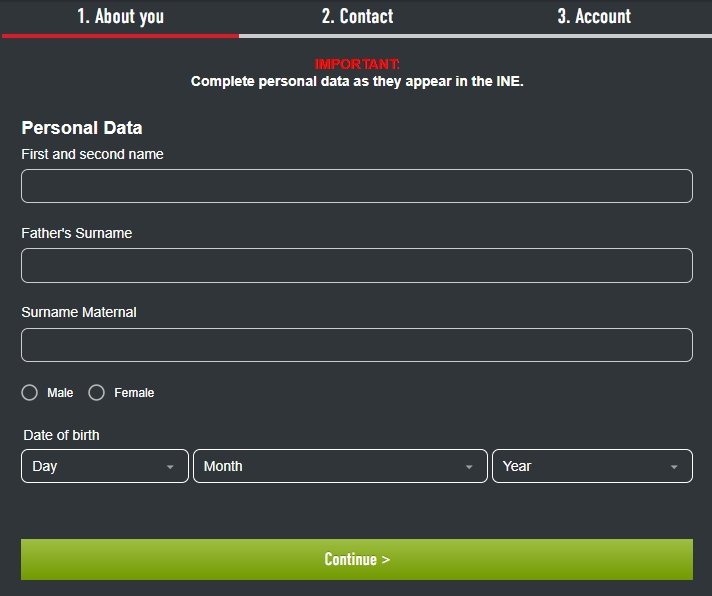Screen dimensions: 712x596
Task: Select the Female radio button
Action: (97, 393)
